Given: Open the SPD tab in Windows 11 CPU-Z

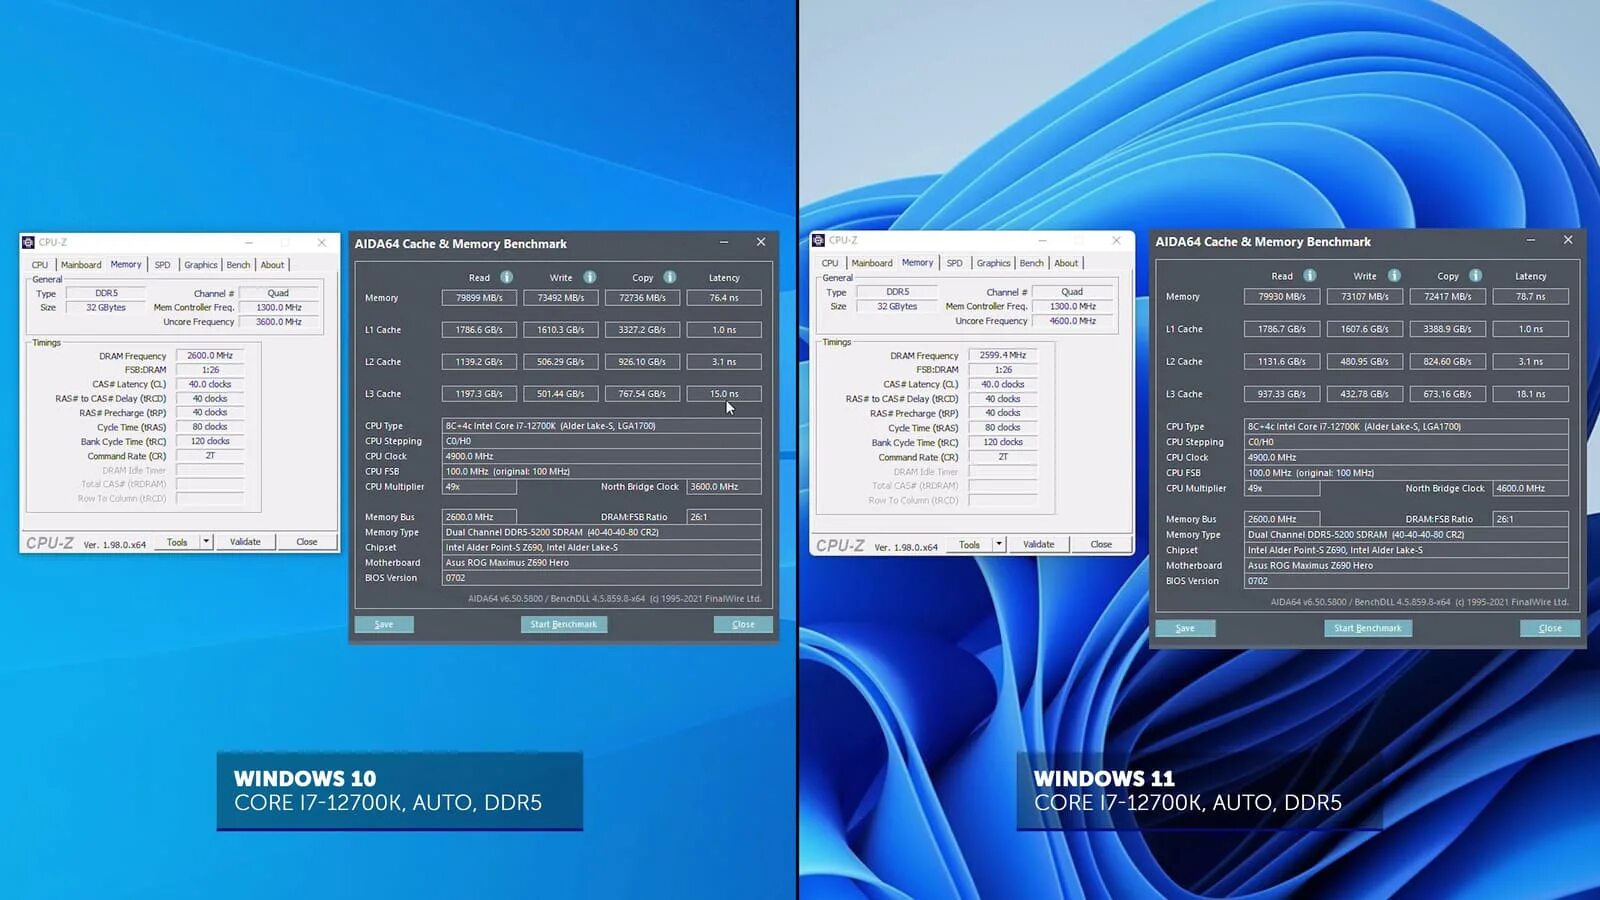Looking at the screenshot, I should pos(955,263).
